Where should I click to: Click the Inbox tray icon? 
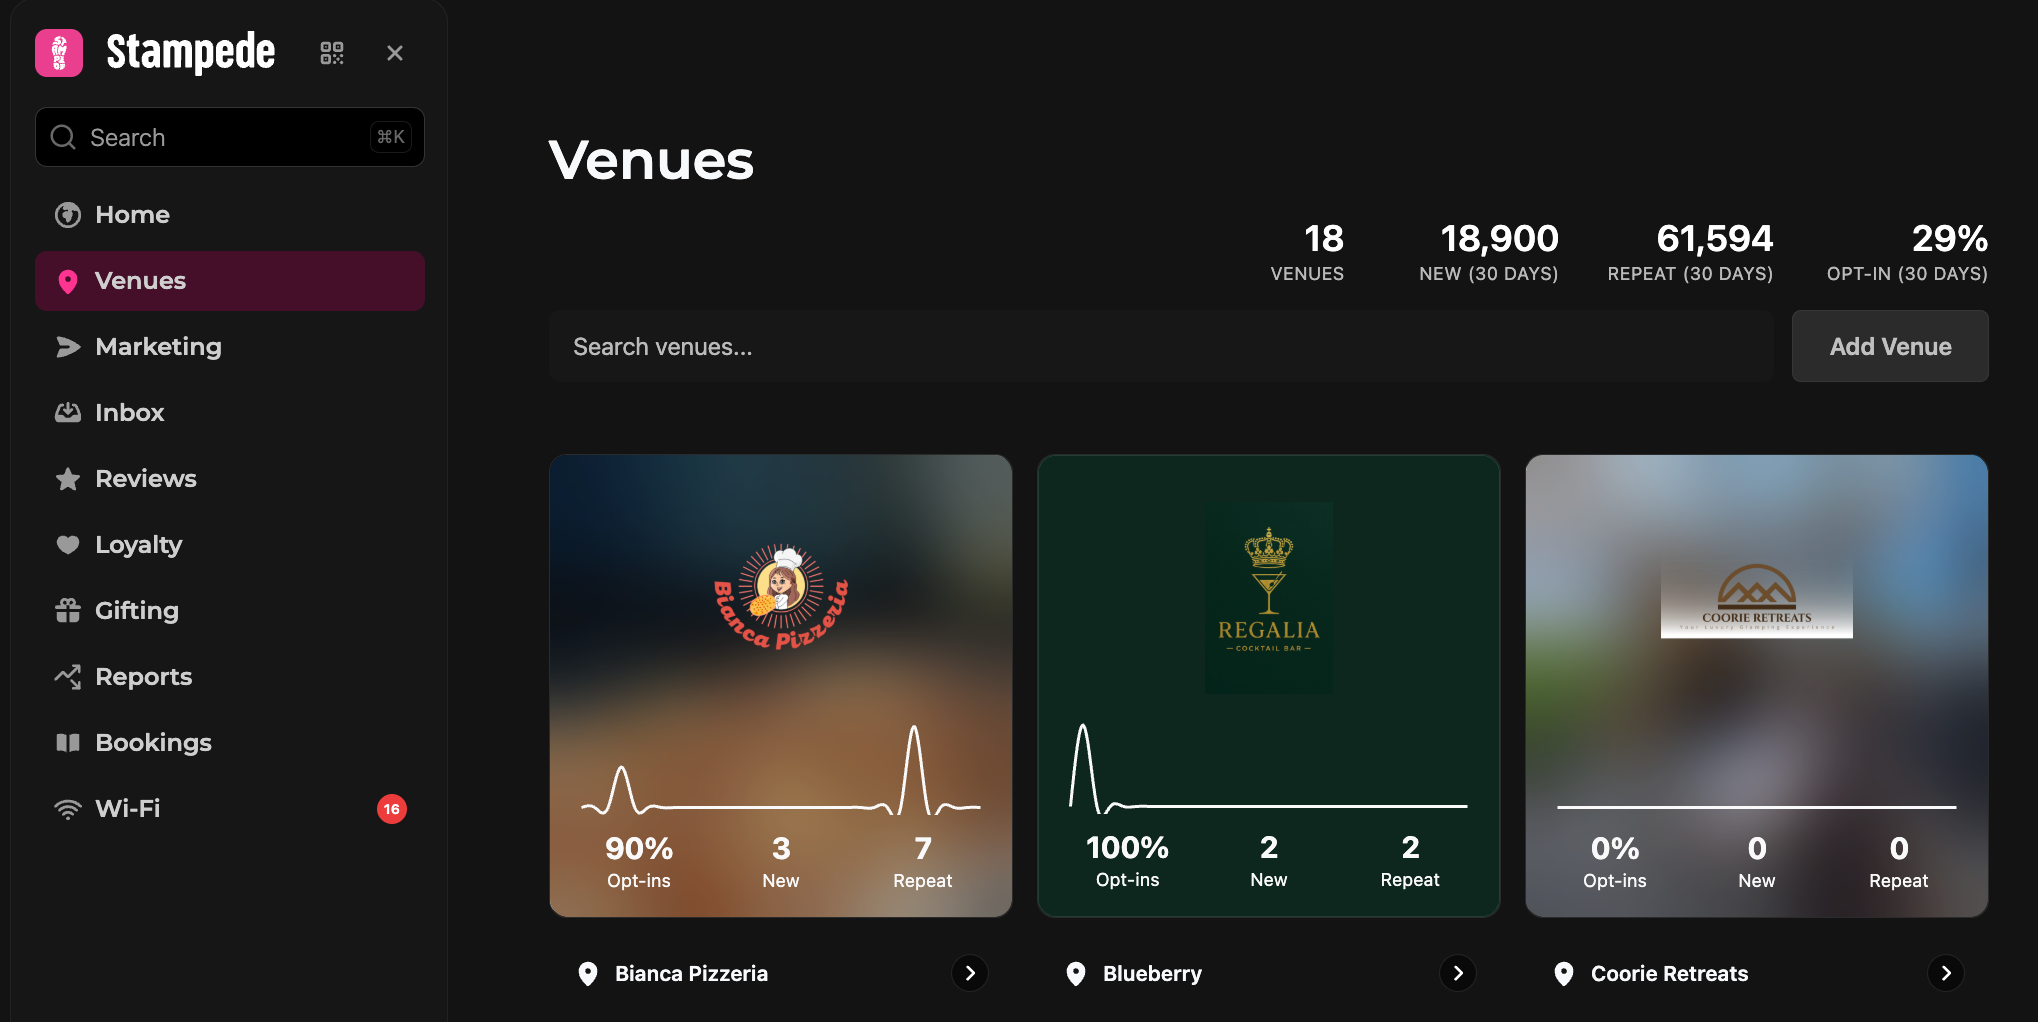click(68, 413)
